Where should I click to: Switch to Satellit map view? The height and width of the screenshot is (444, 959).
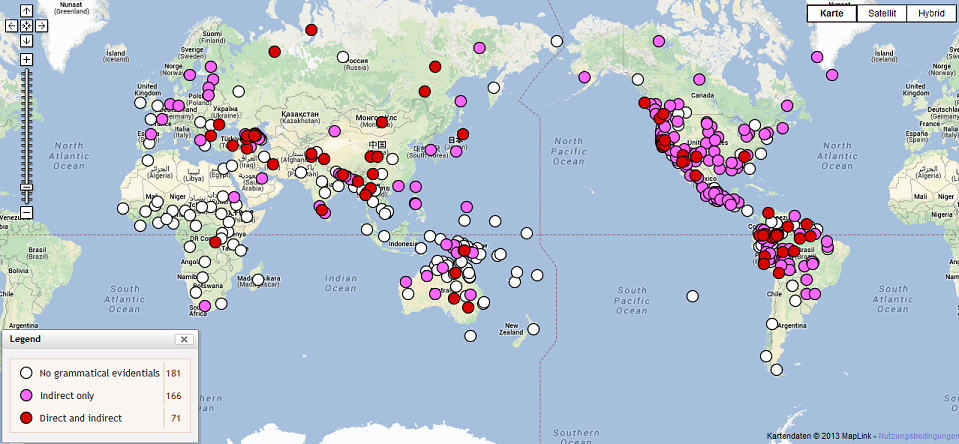click(x=882, y=13)
